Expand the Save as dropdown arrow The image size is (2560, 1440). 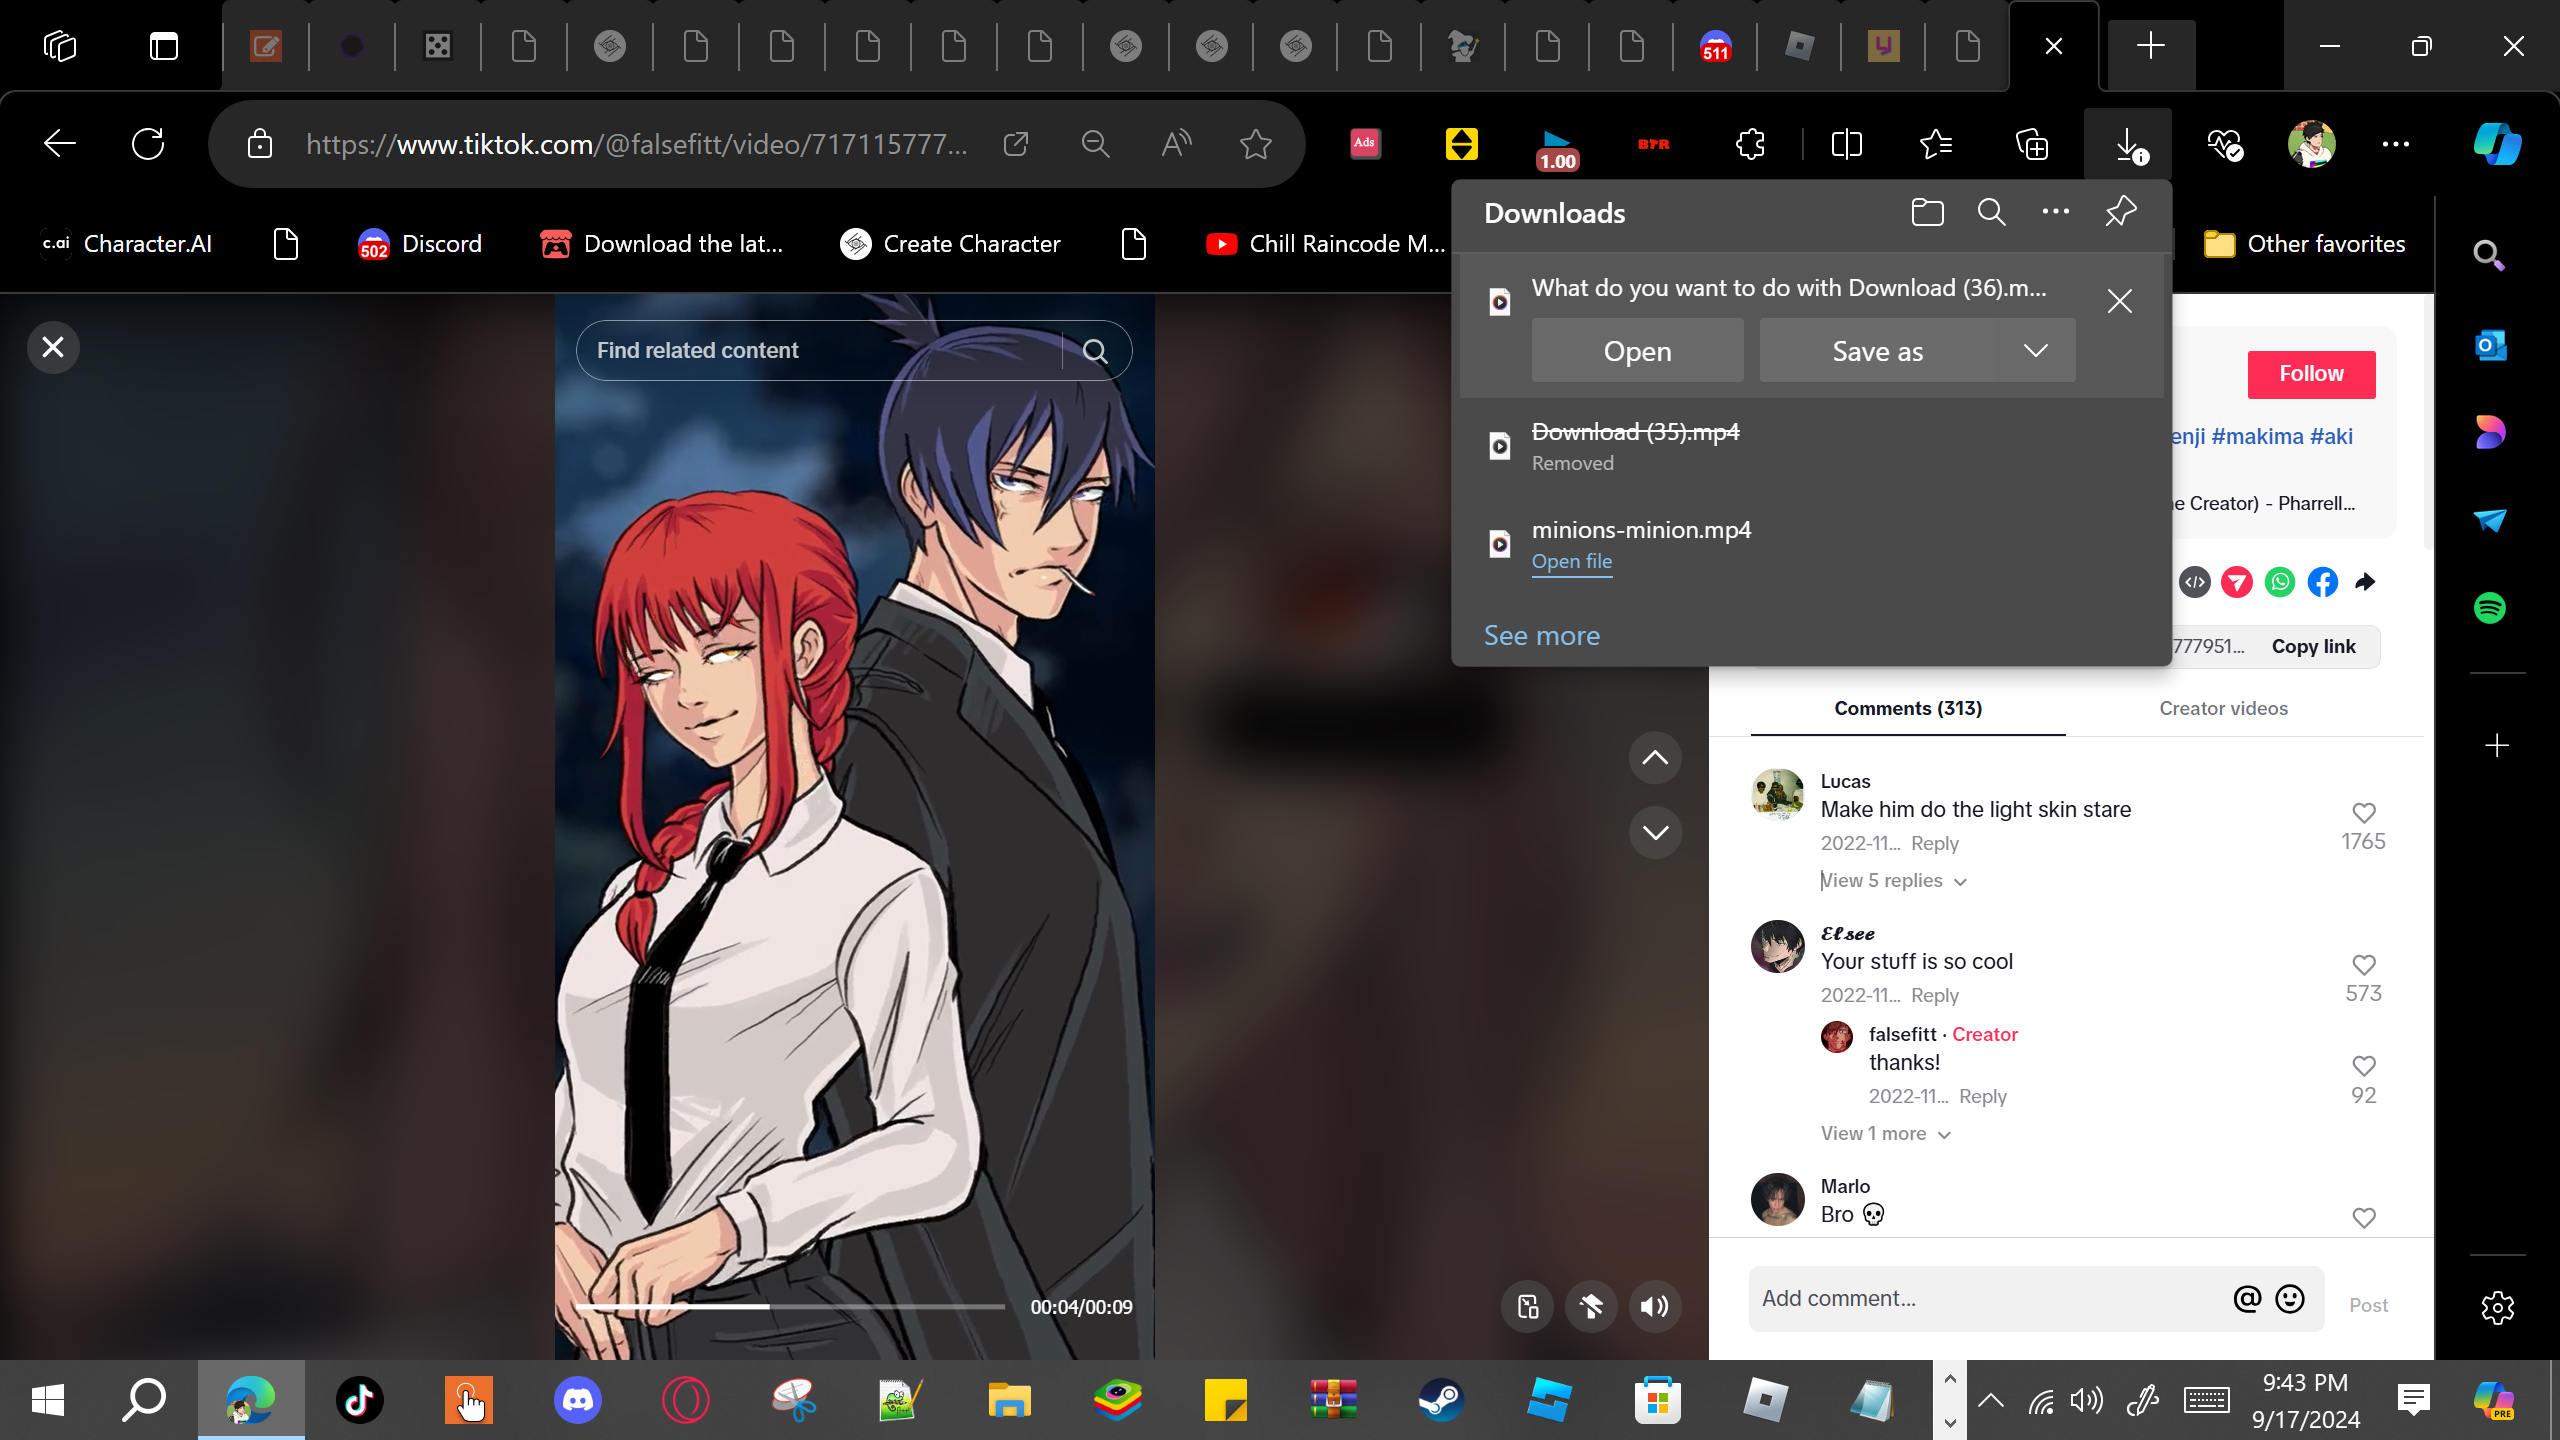point(2035,351)
